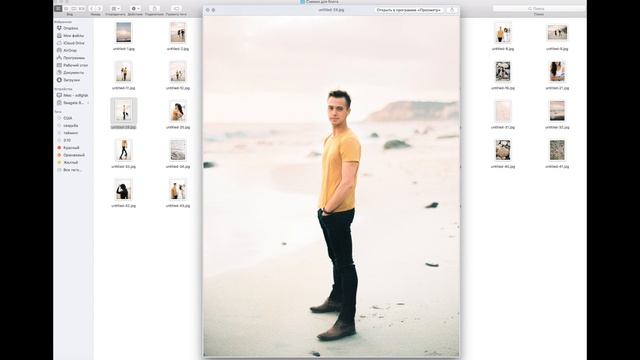The image size is (640, 360).
Task: Open iCloud Drive in the sidebar
Action: [x=71, y=43]
